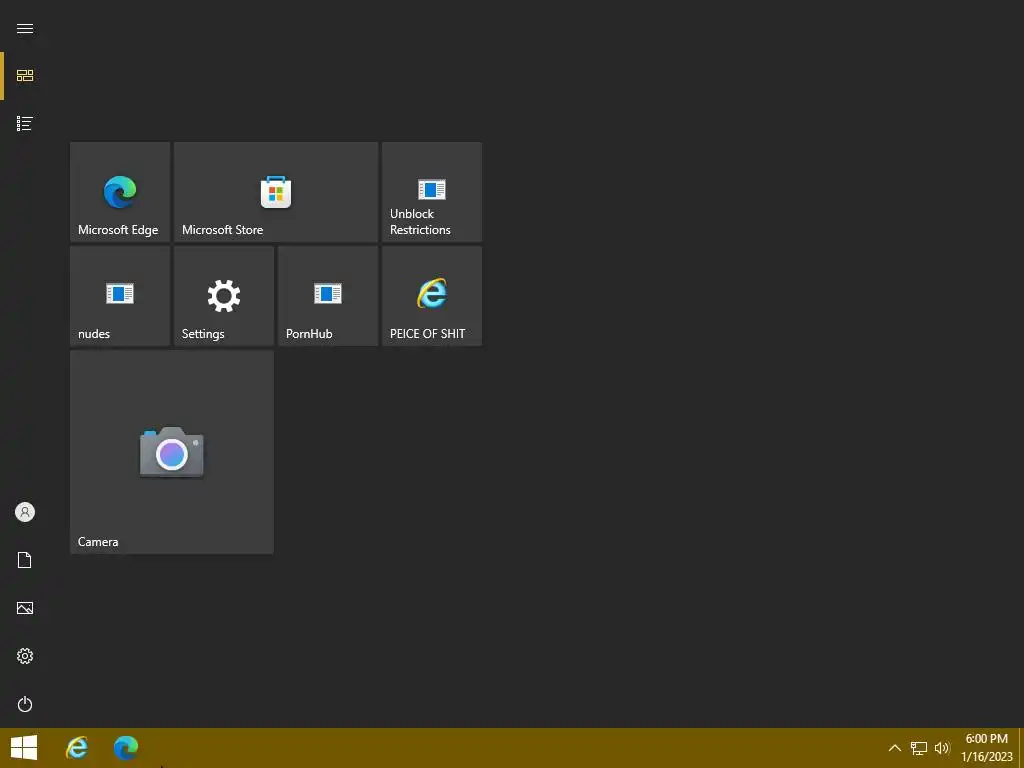Open the PEICE OF SHIT tile

[x=432, y=296]
